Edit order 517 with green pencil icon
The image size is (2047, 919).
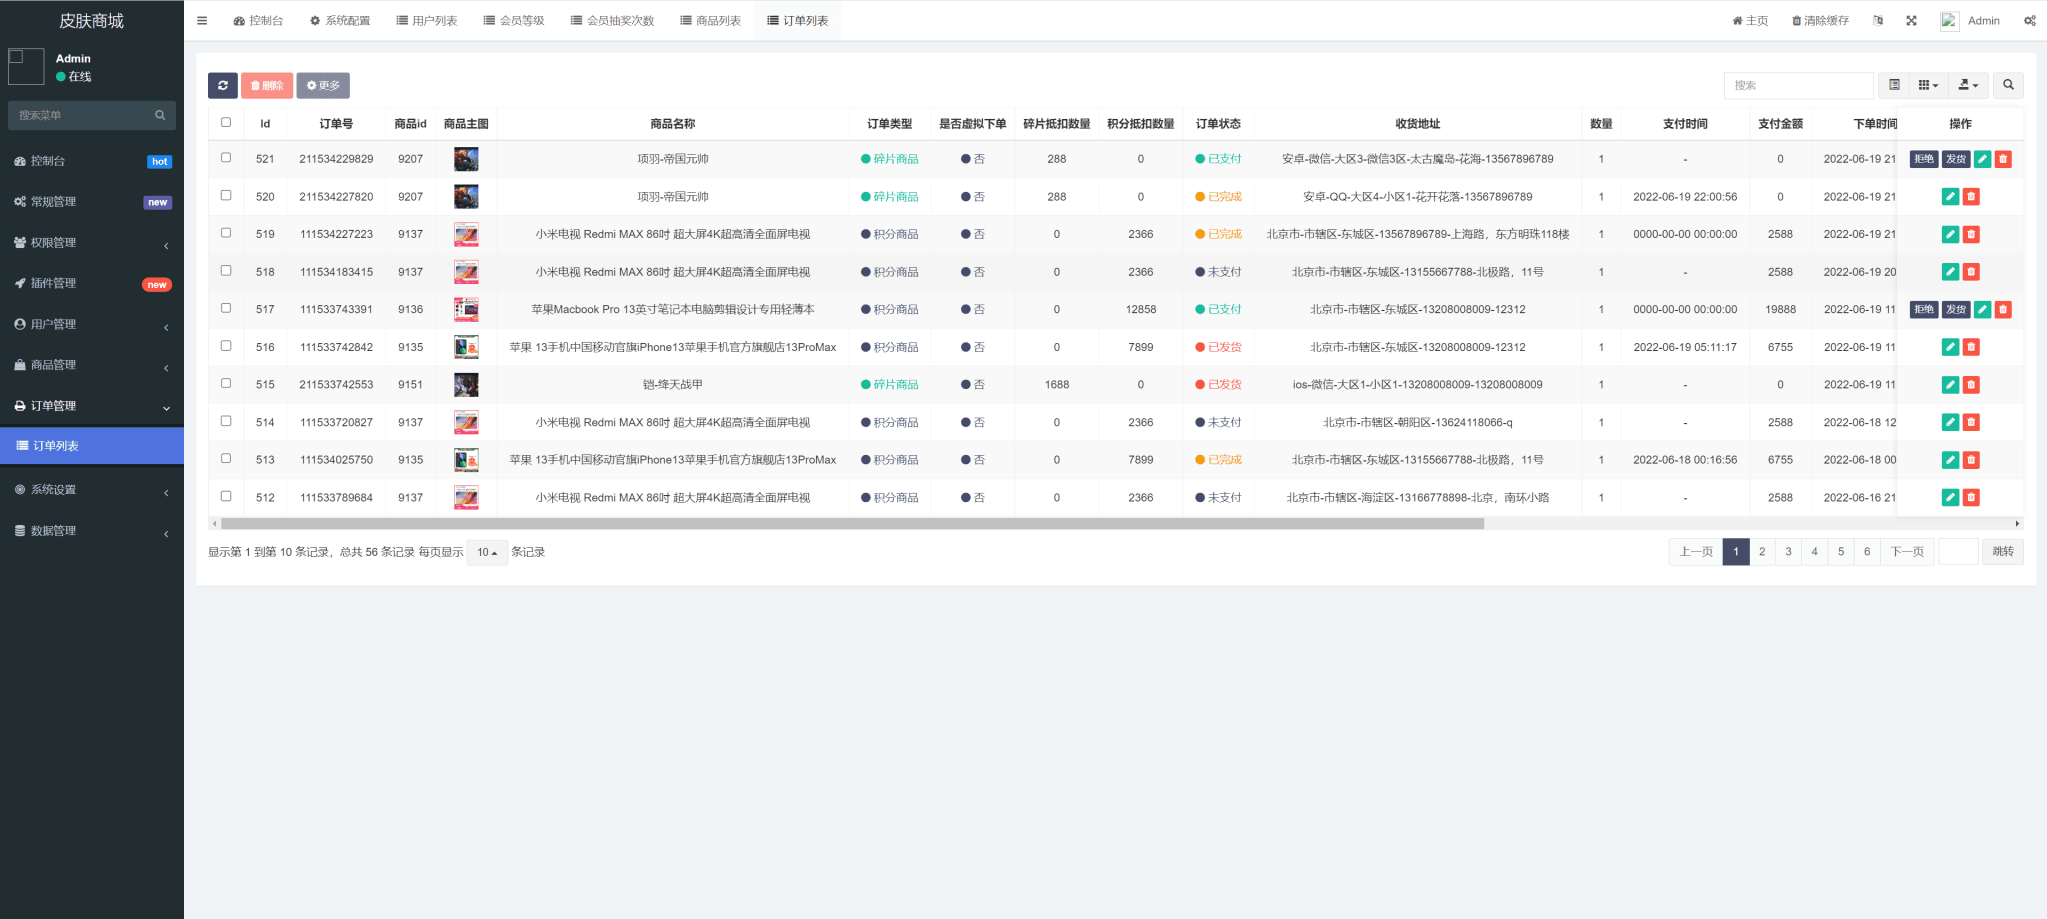point(1982,309)
